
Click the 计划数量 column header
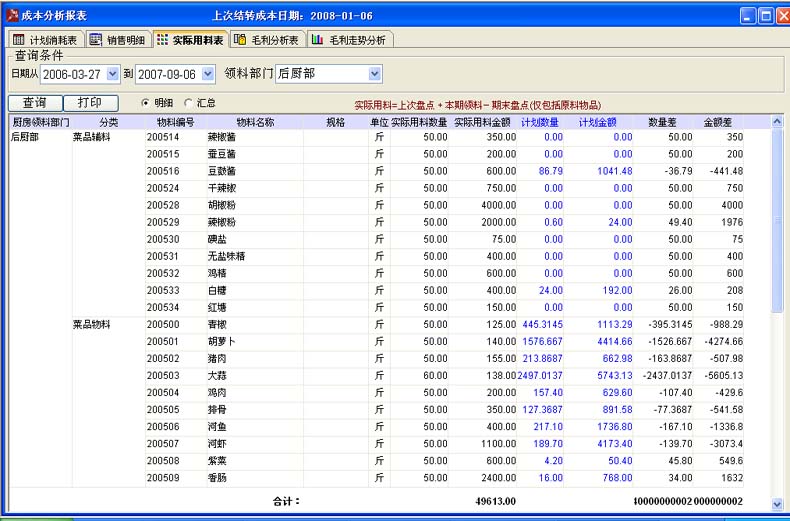click(538, 122)
